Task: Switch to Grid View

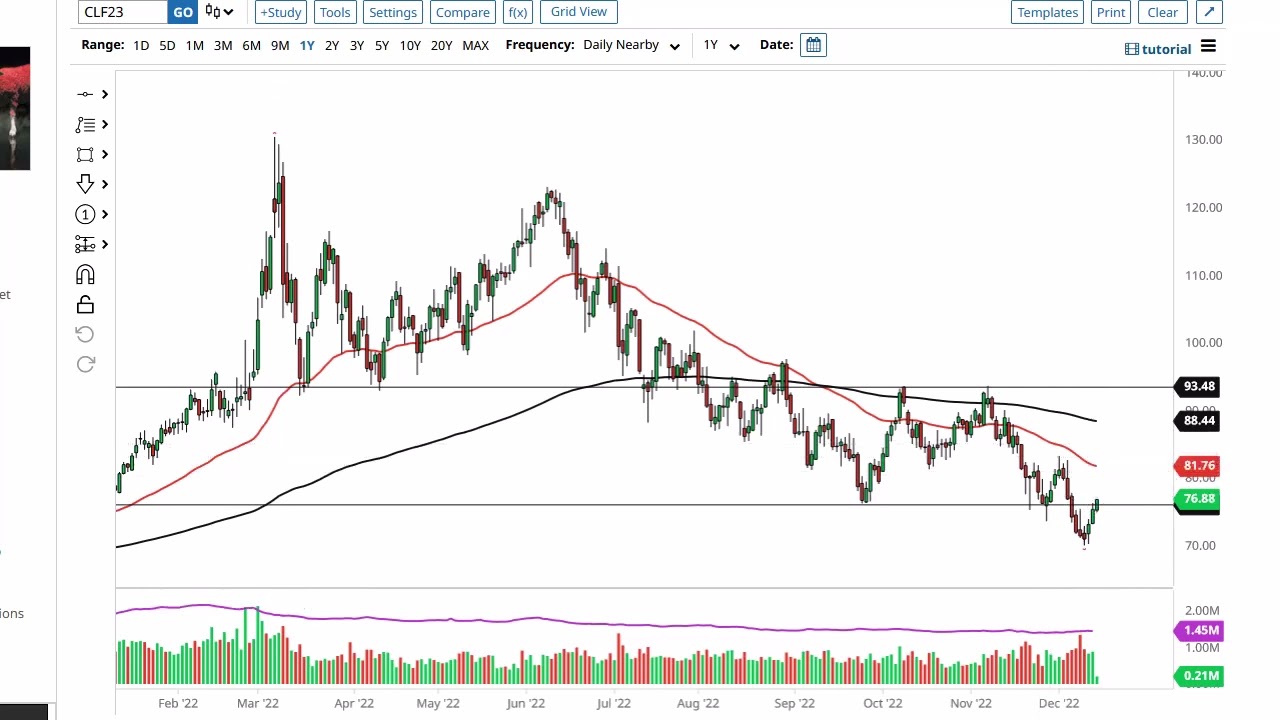Action: tap(579, 12)
